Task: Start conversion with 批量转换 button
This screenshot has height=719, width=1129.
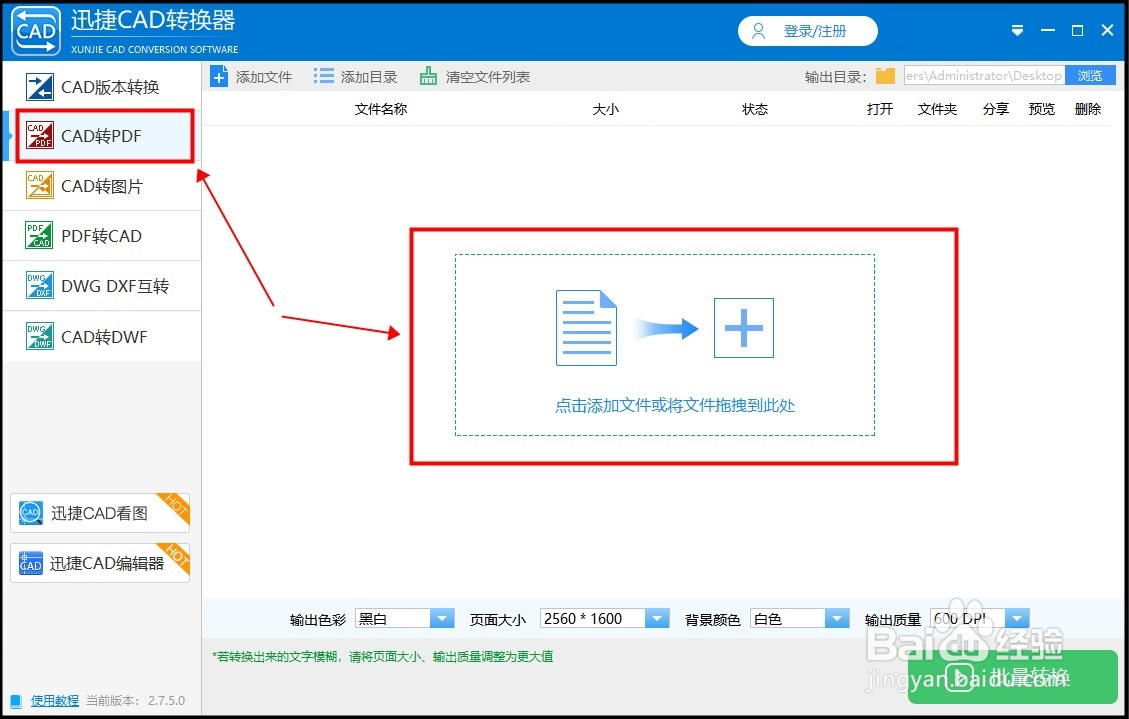Action: [x=1012, y=677]
